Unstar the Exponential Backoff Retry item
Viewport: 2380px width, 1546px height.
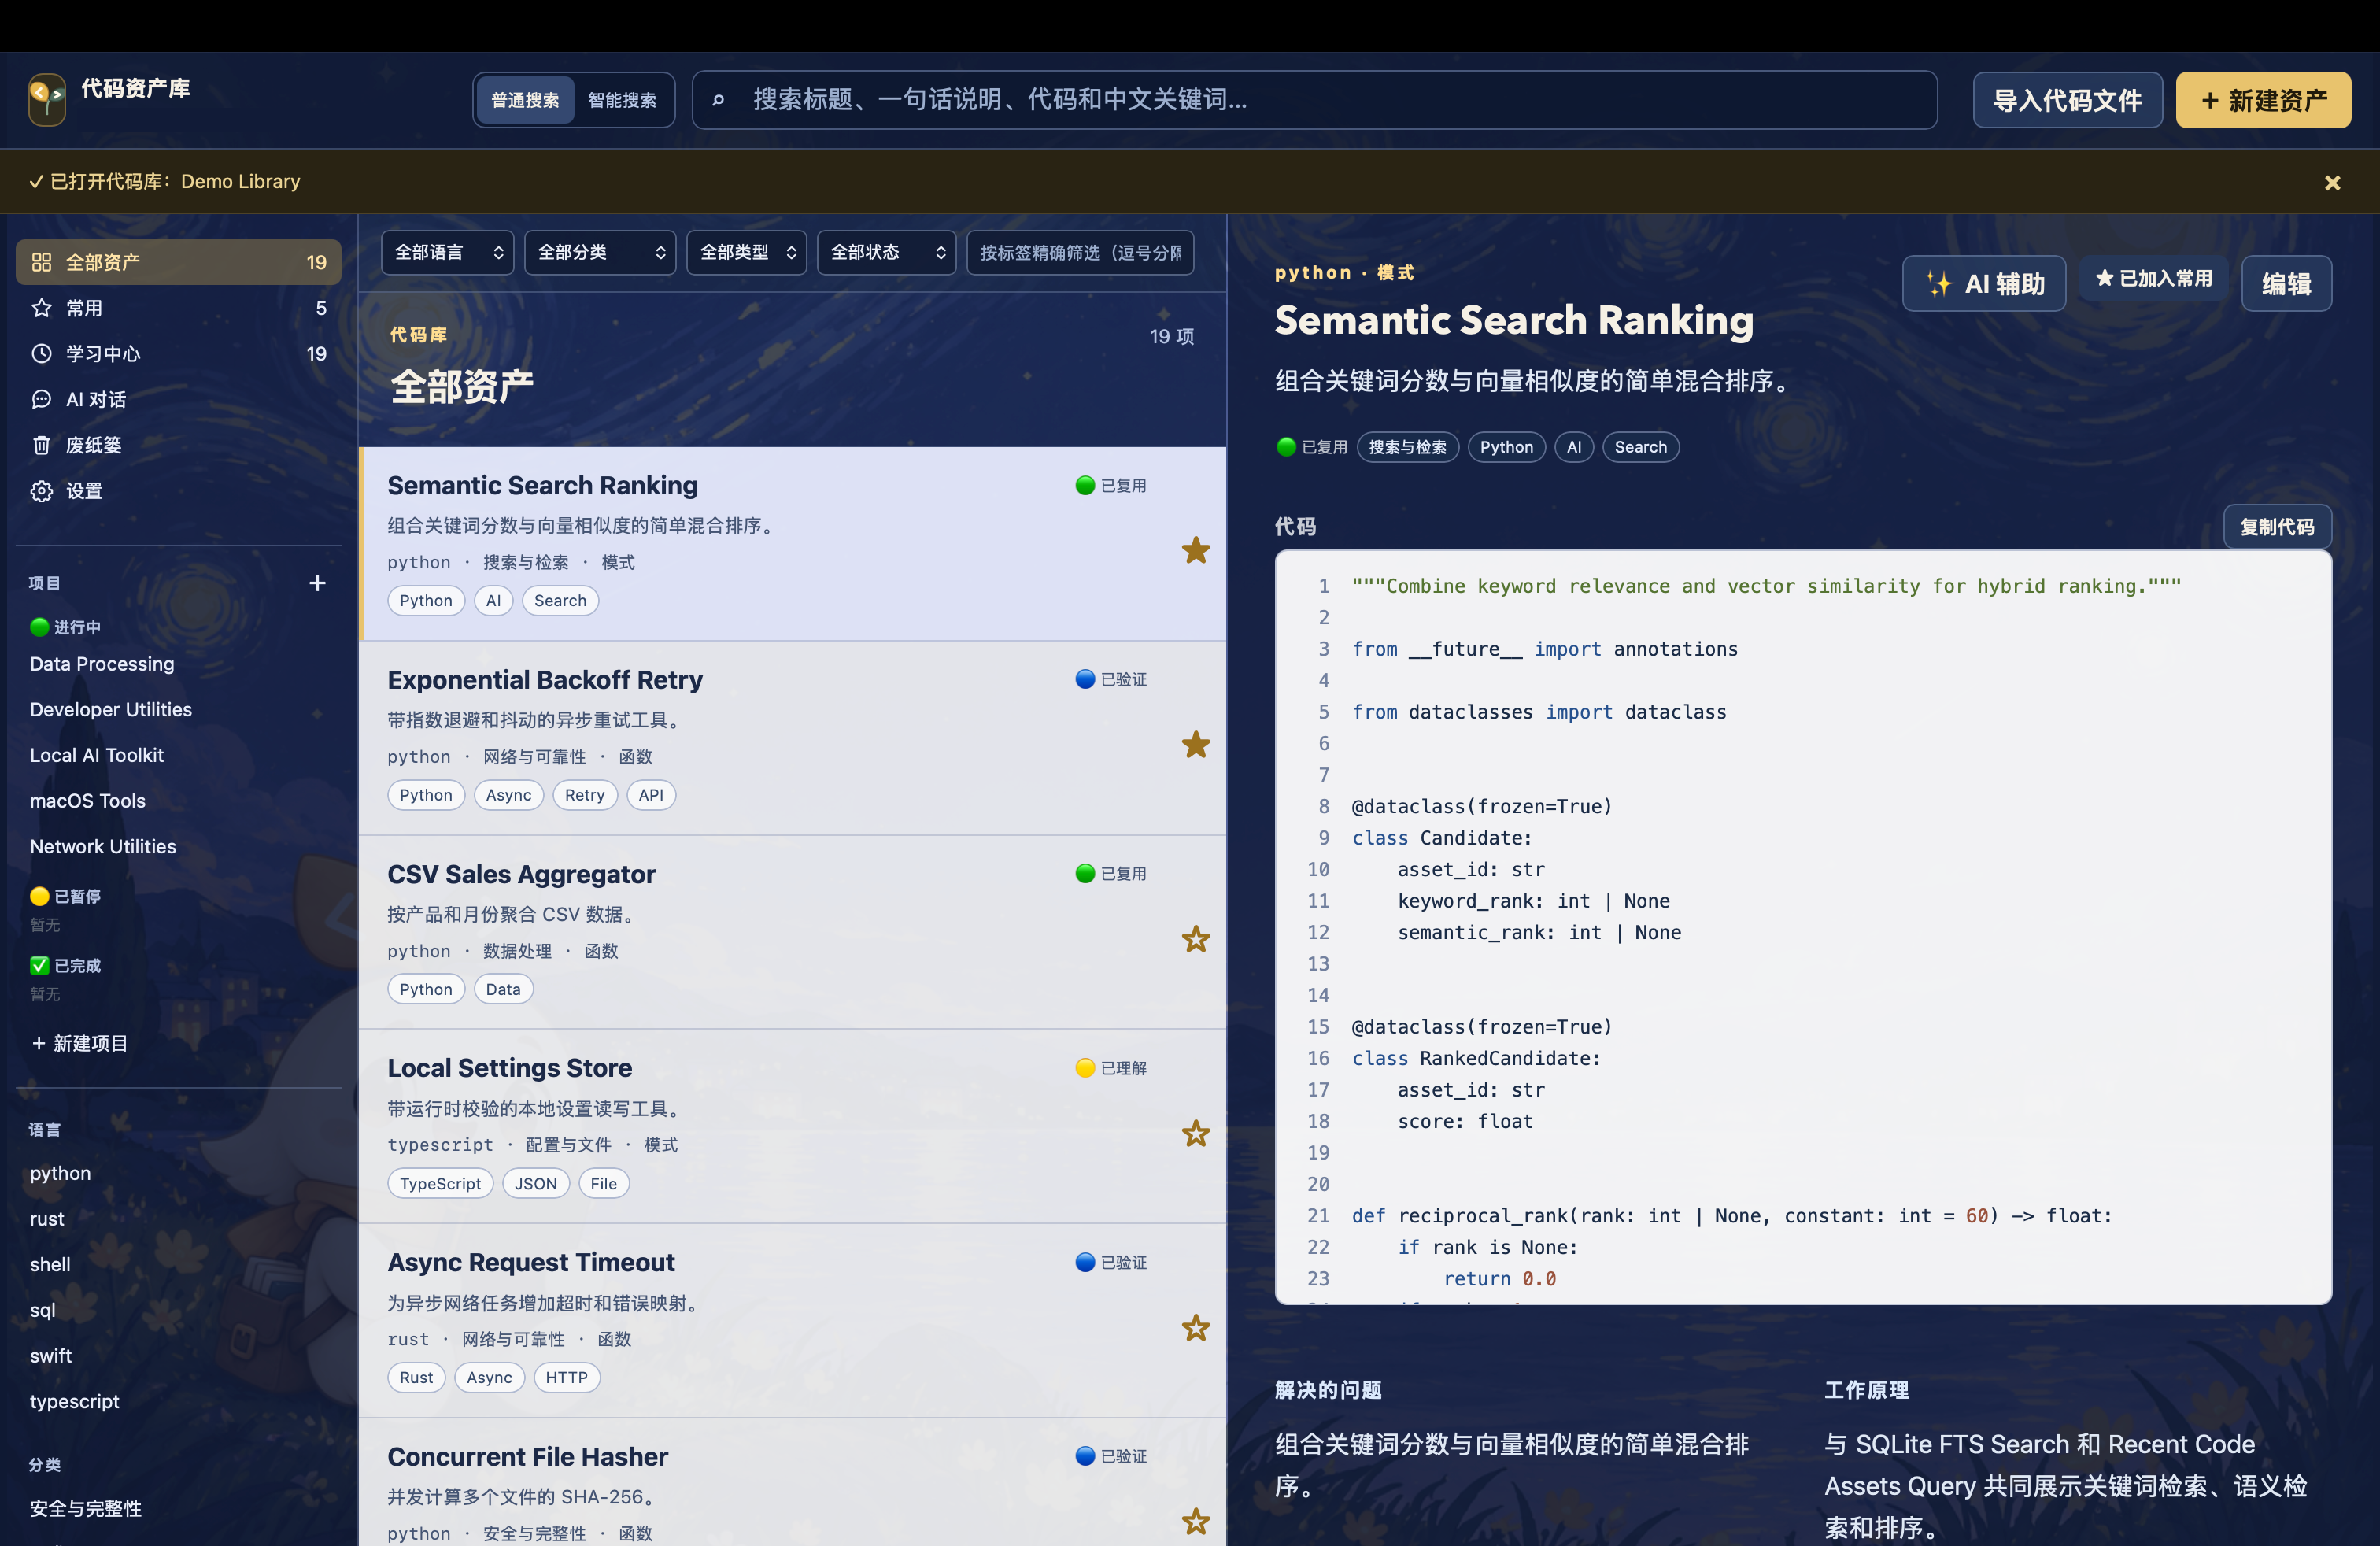click(x=1195, y=745)
